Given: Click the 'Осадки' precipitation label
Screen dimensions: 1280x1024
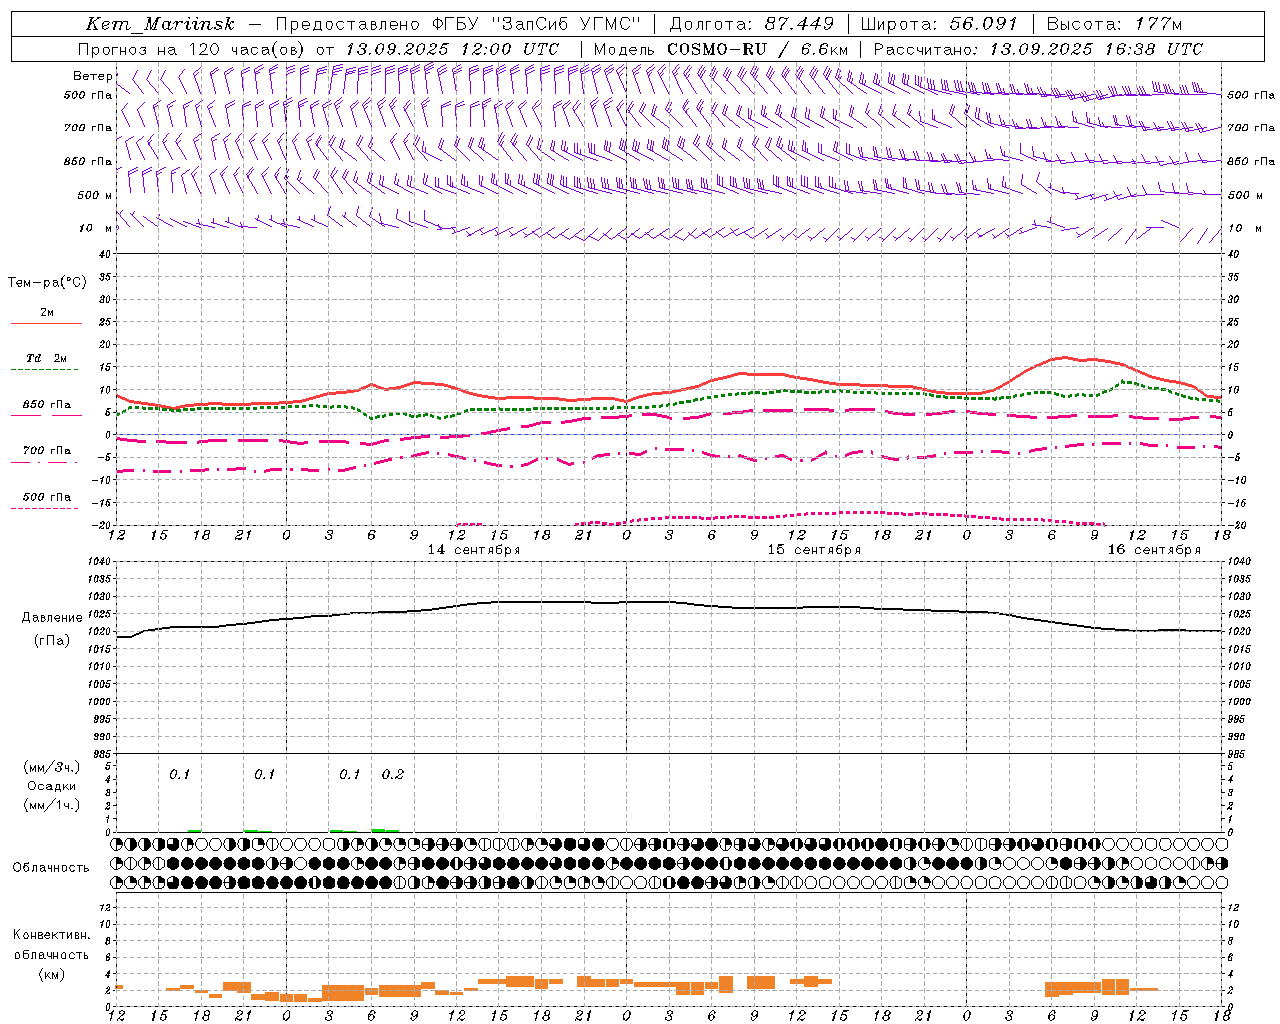Looking at the screenshot, I should [52, 786].
